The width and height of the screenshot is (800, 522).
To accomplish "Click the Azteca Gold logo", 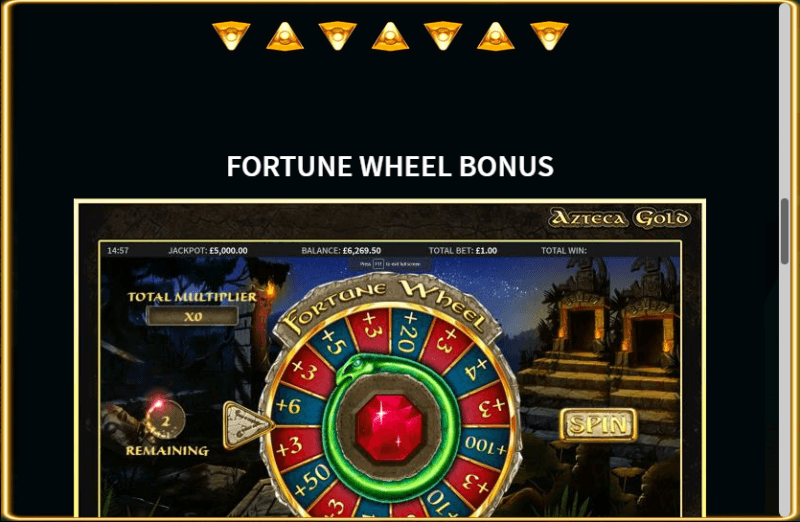I will [x=619, y=218].
